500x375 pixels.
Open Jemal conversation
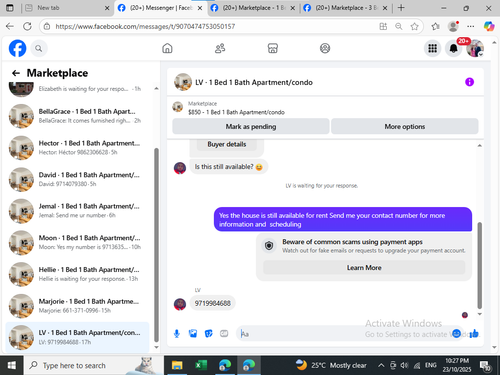[77, 211]
